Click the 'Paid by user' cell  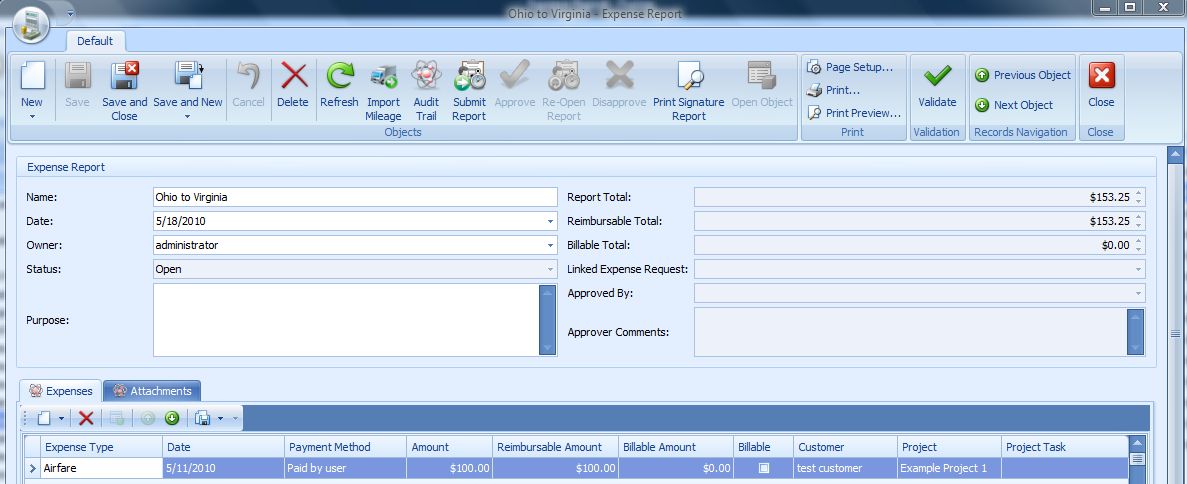click(345, 468)
